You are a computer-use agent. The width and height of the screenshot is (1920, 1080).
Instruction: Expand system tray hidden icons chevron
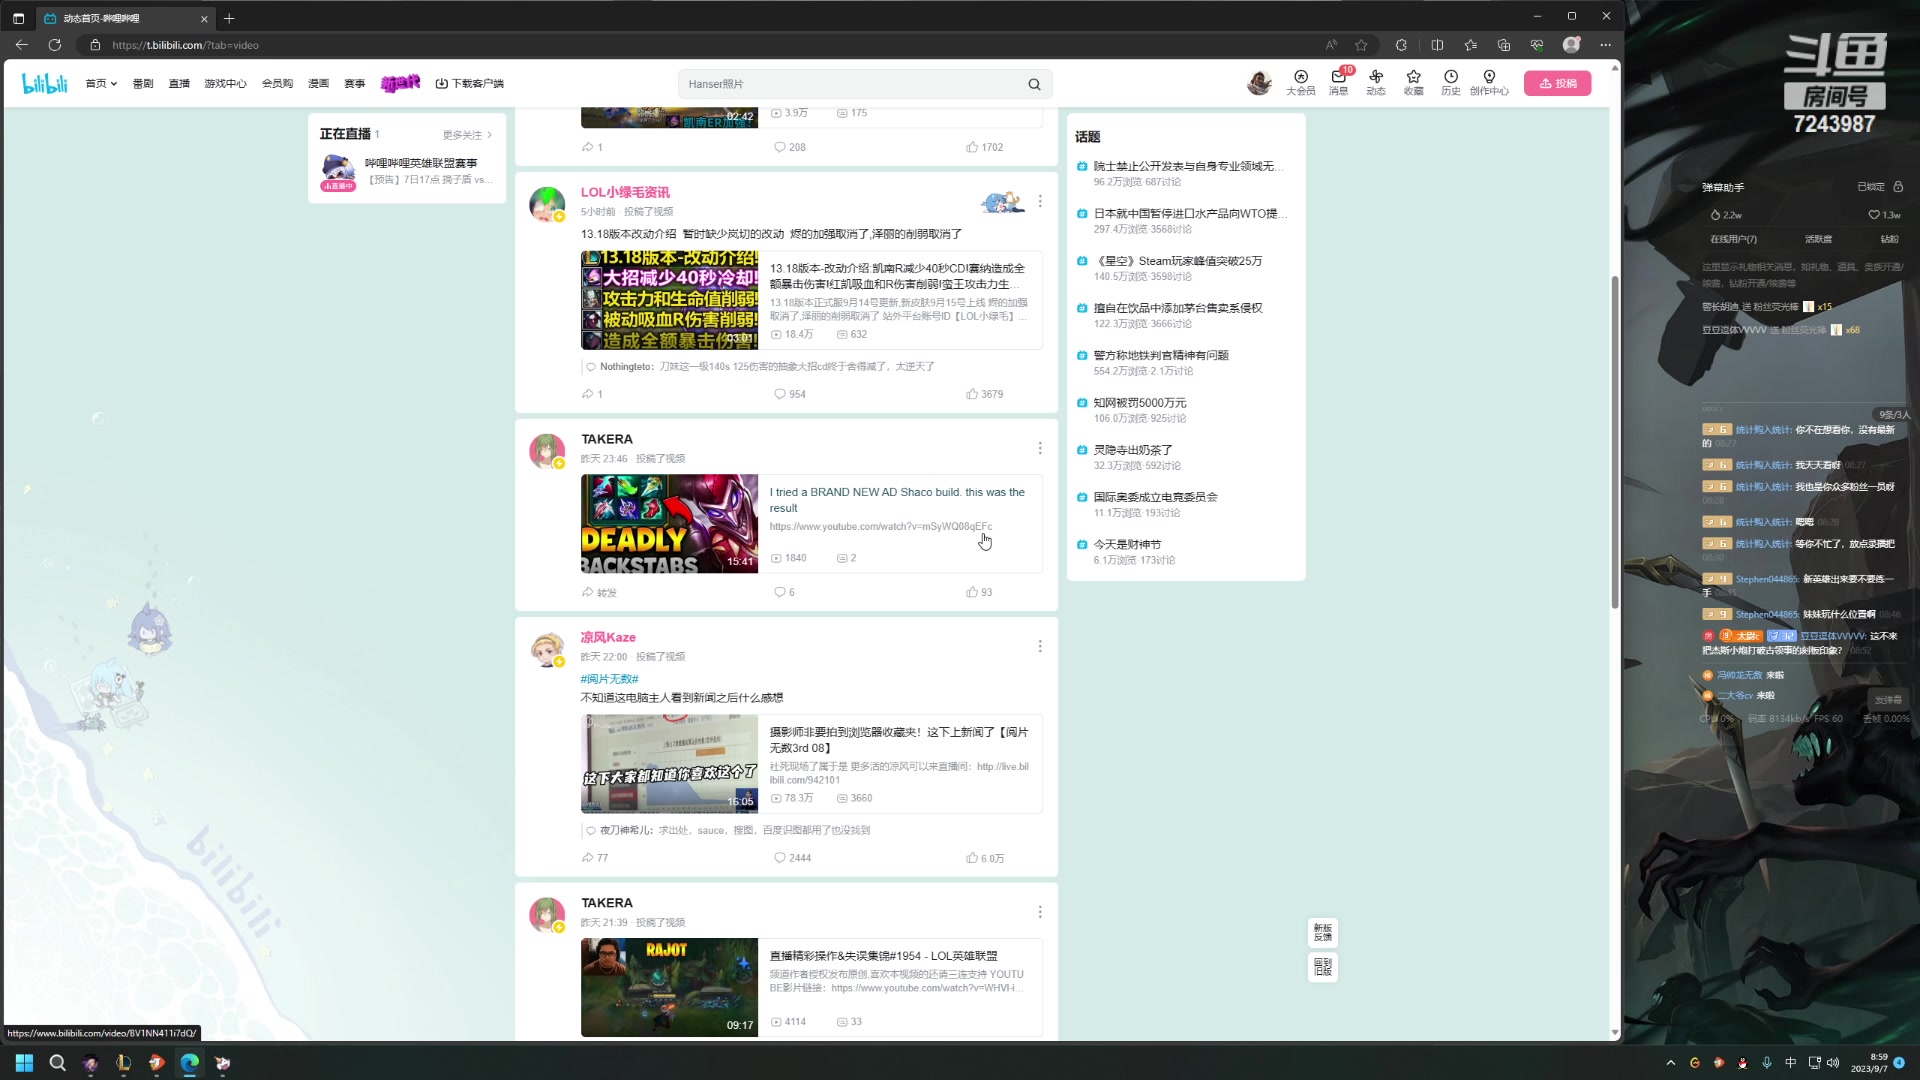click(x=1670, y=1063)
